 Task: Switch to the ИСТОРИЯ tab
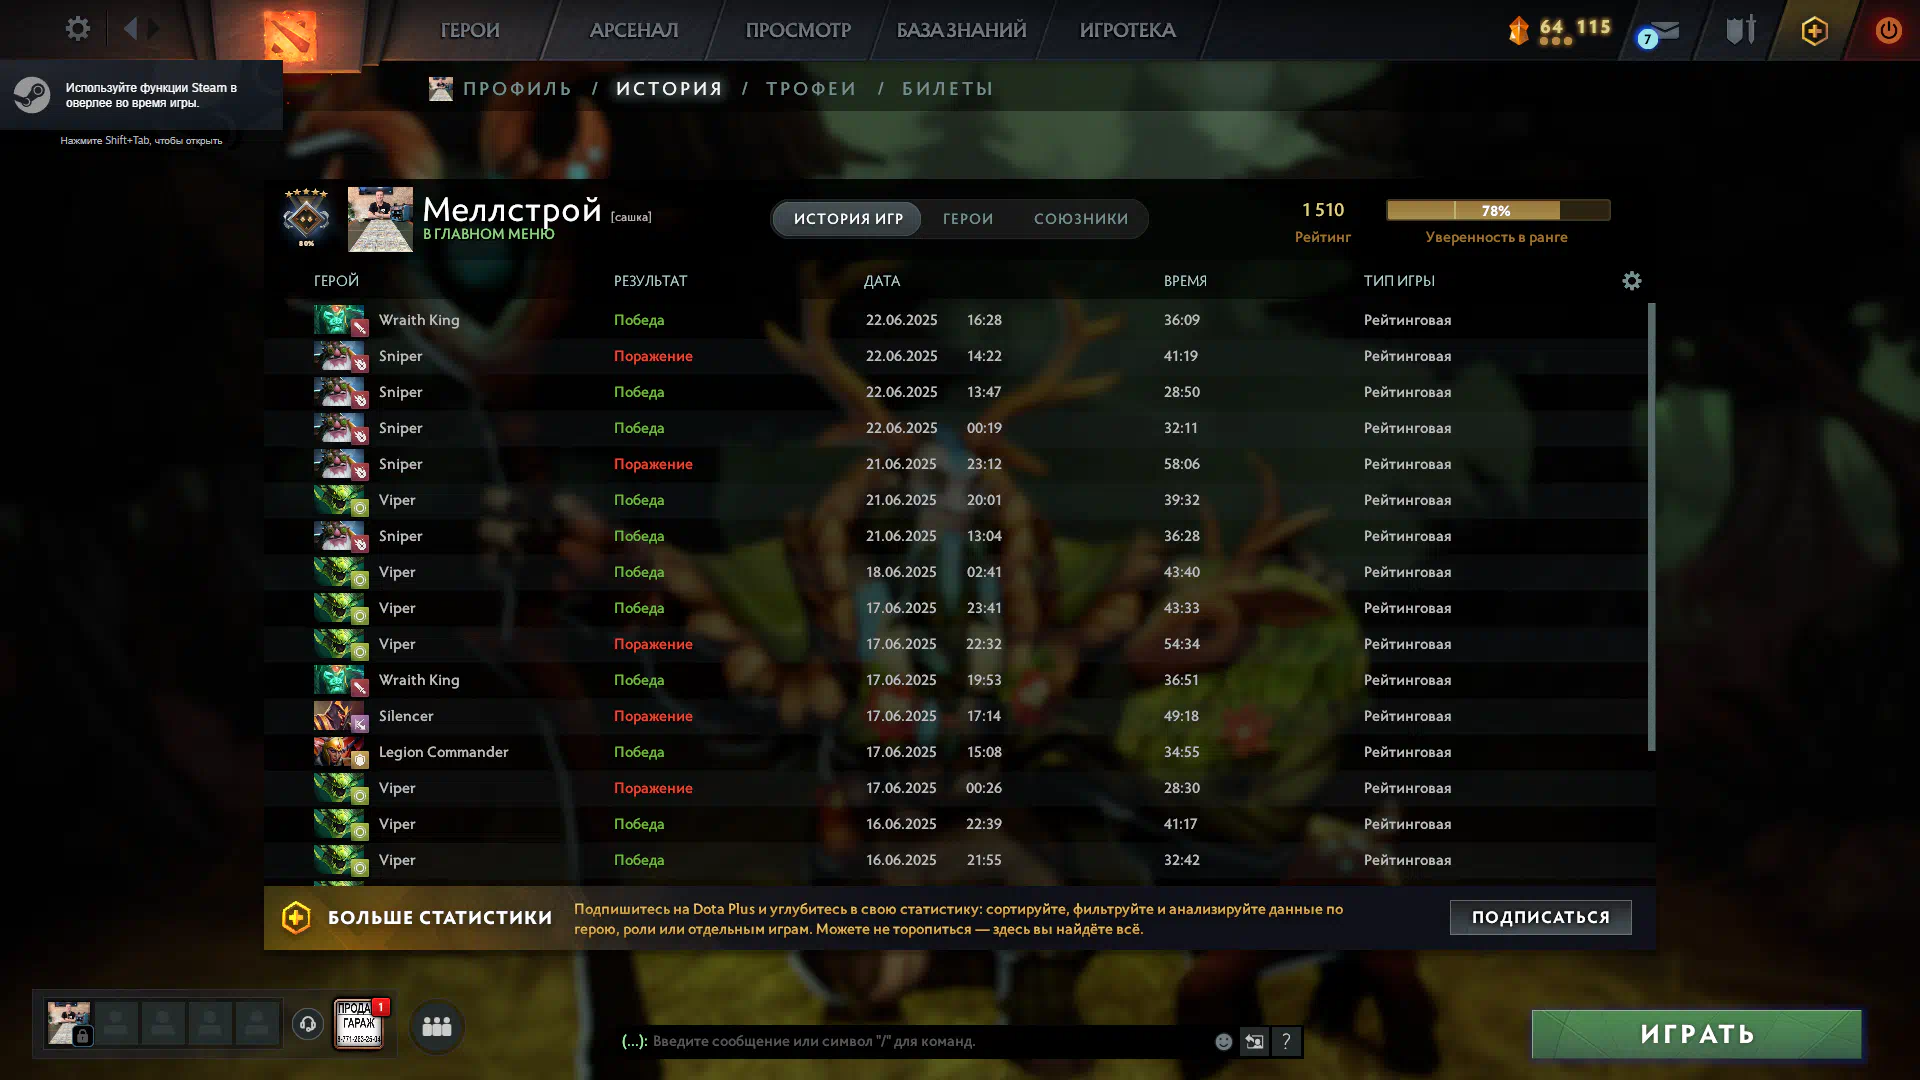tap(669, 89)
